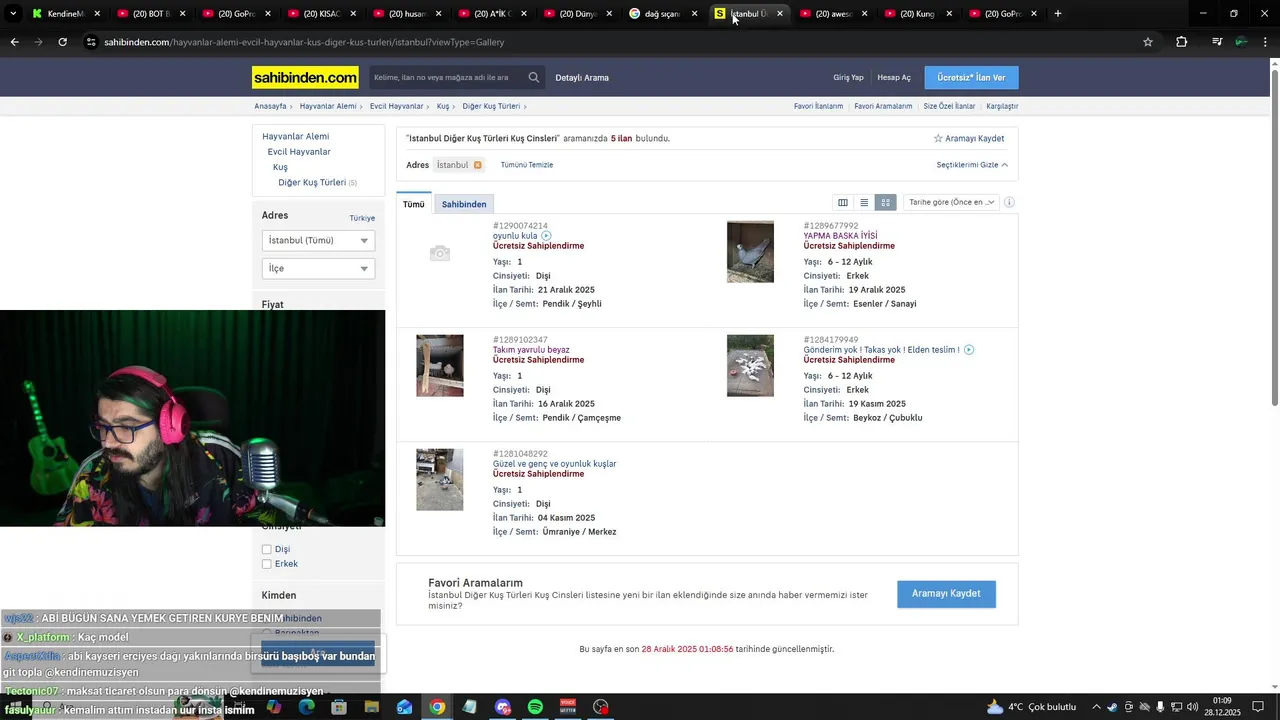
Task: Switch to list view icon
Action: point(864,202)
